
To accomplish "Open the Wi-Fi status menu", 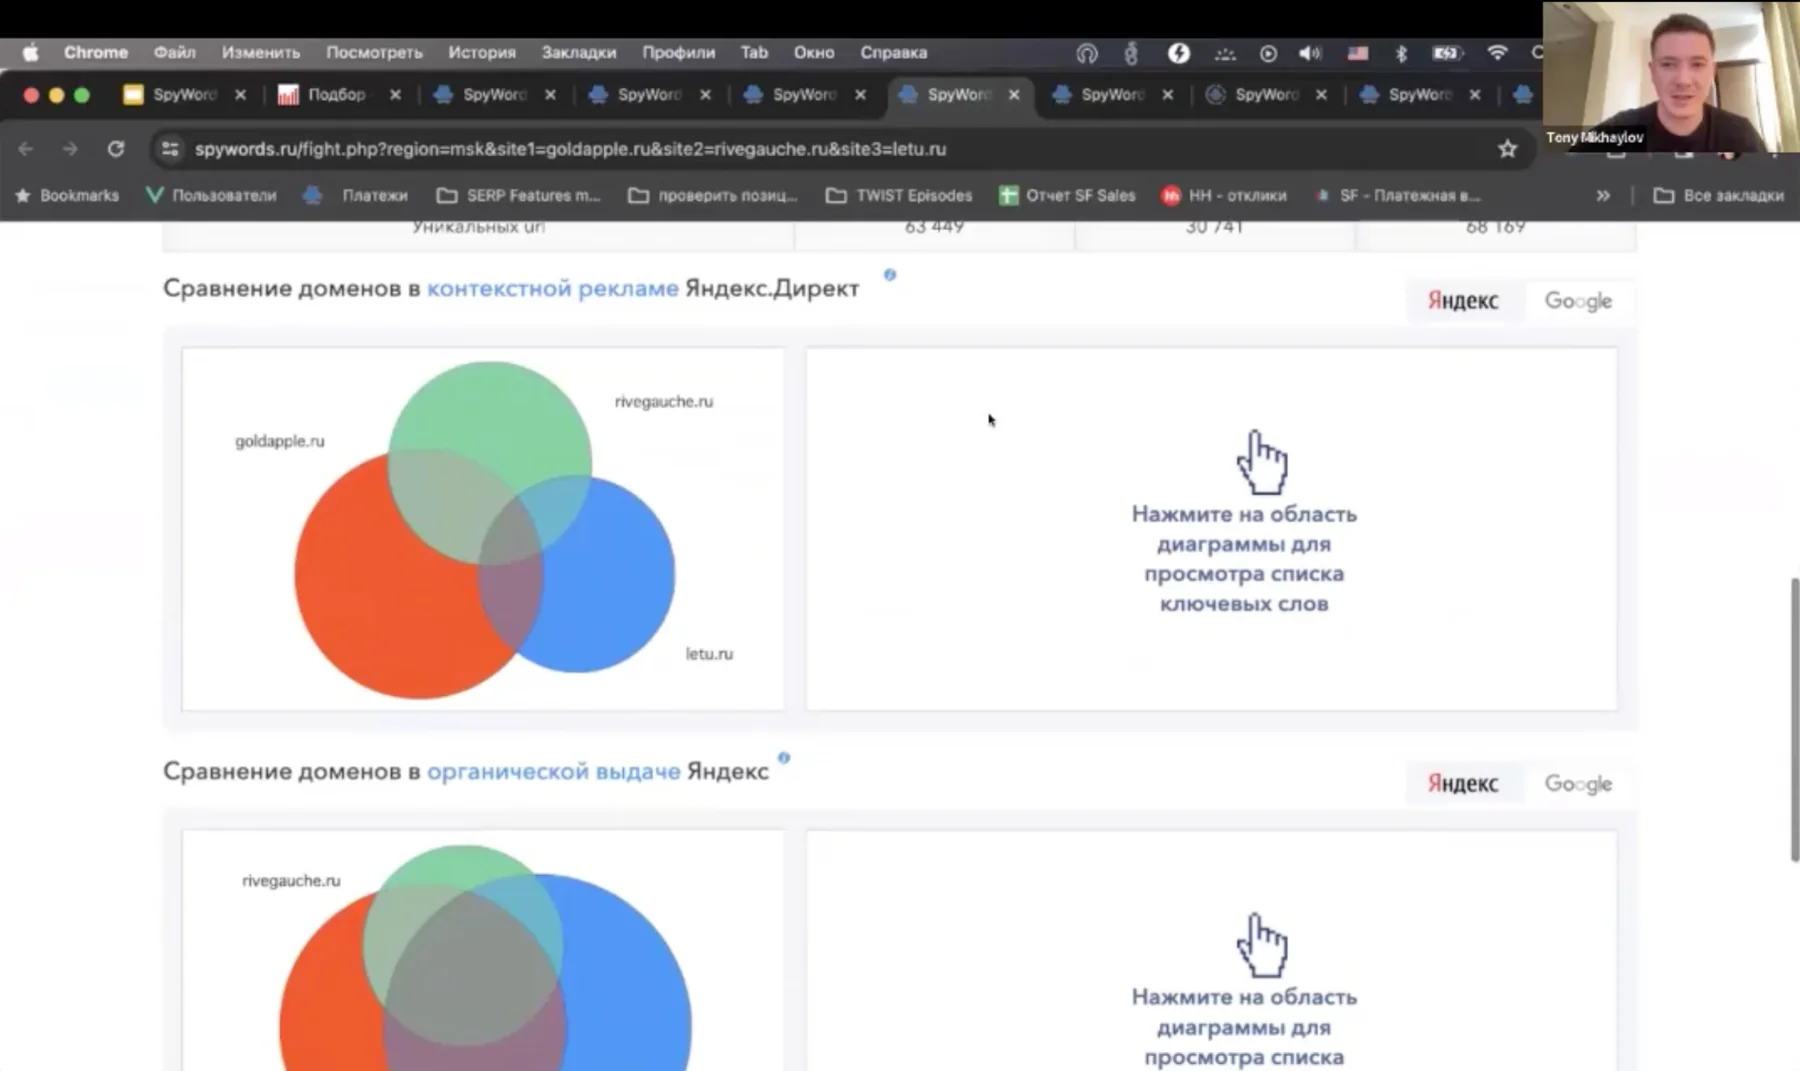I will pos(1496,53).
